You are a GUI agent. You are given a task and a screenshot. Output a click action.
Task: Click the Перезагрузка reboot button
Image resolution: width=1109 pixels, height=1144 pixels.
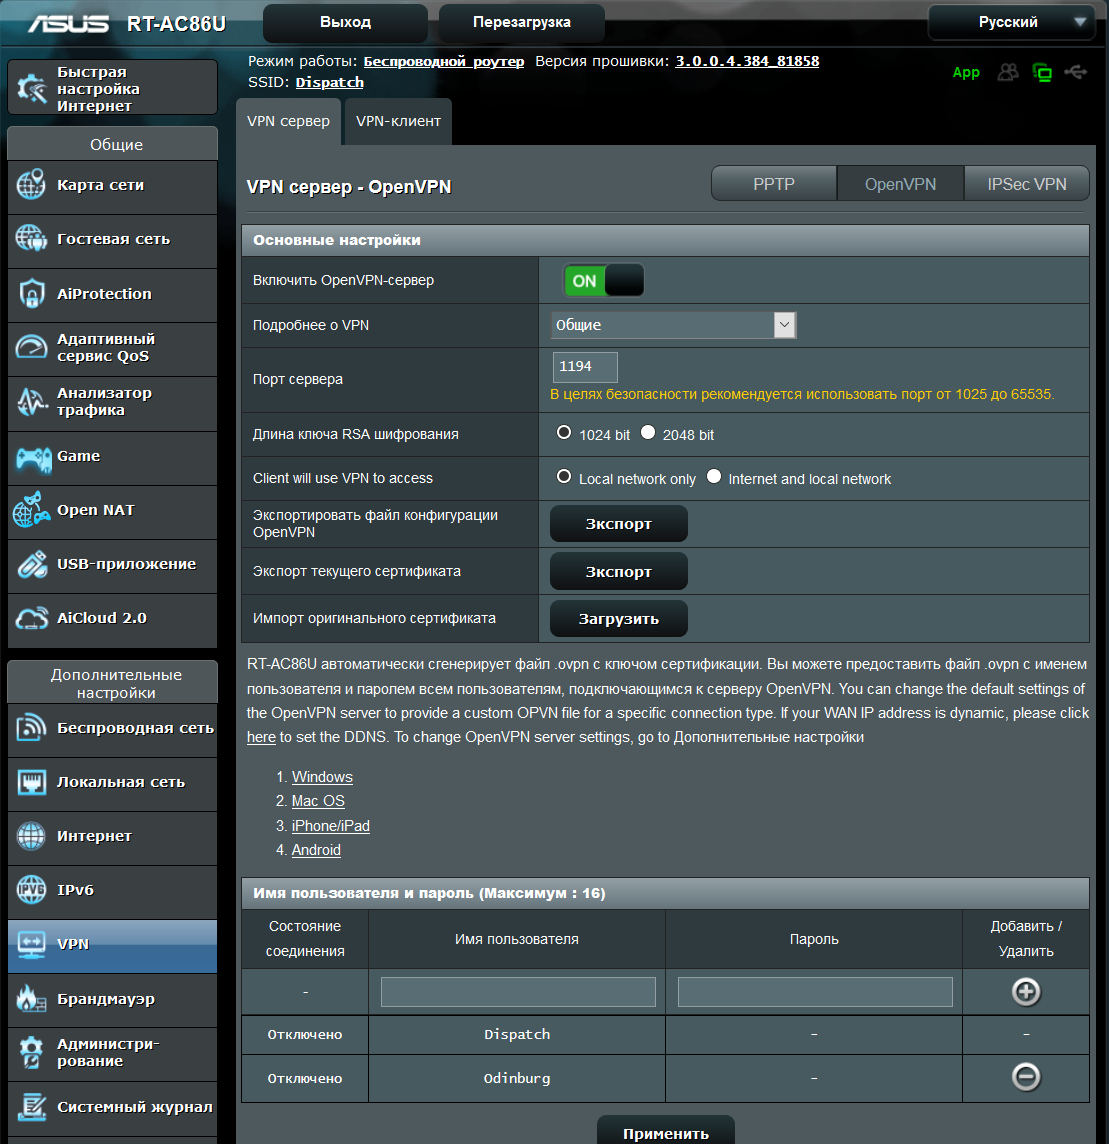tap(522, 23)
